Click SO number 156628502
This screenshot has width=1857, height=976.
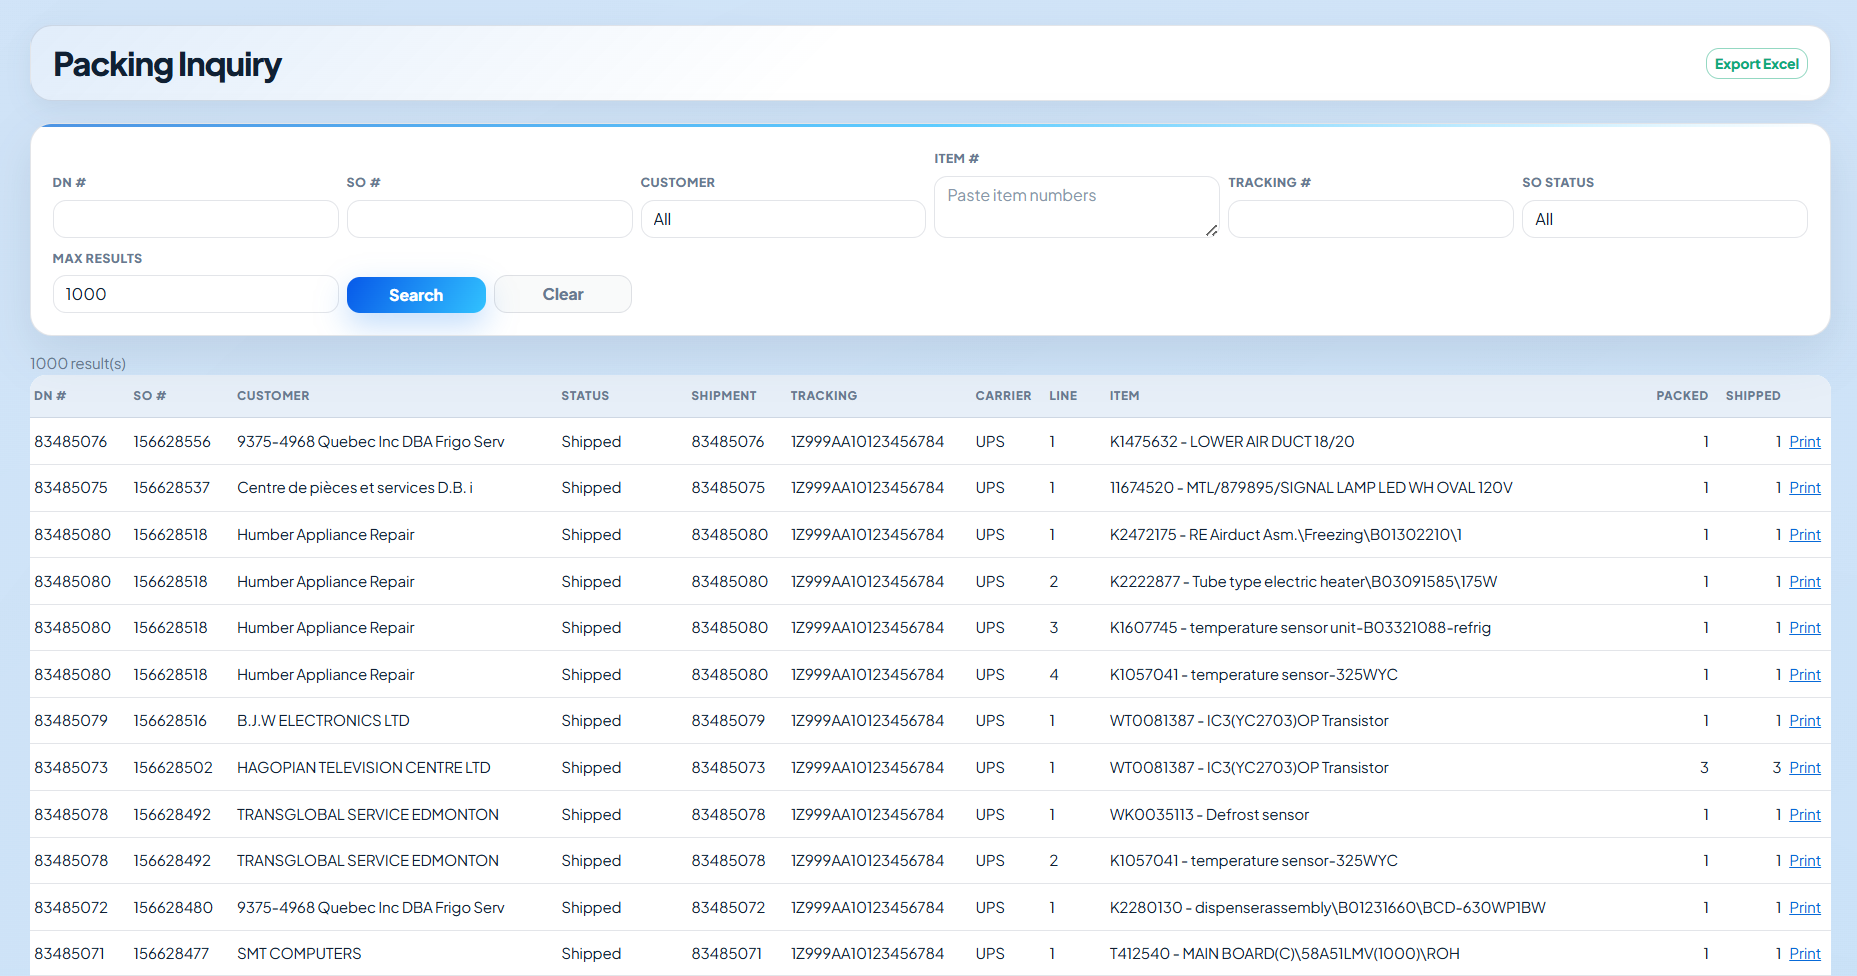tap(173, 768)
